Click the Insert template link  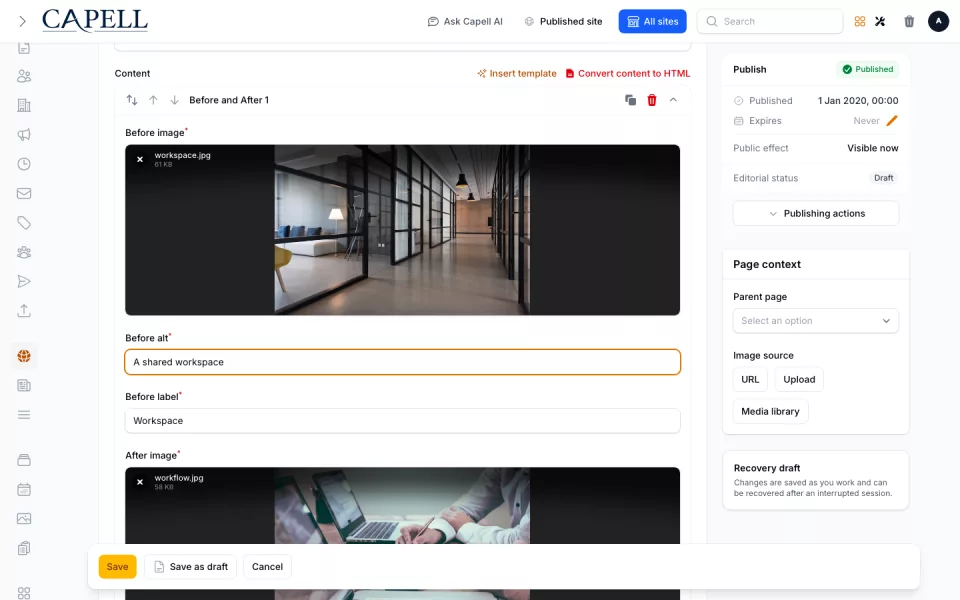pos(517,73)
